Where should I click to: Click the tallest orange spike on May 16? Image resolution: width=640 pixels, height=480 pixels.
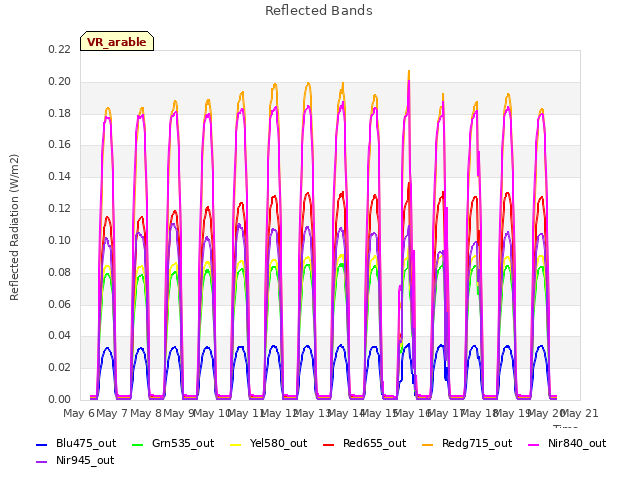(409, 73)
